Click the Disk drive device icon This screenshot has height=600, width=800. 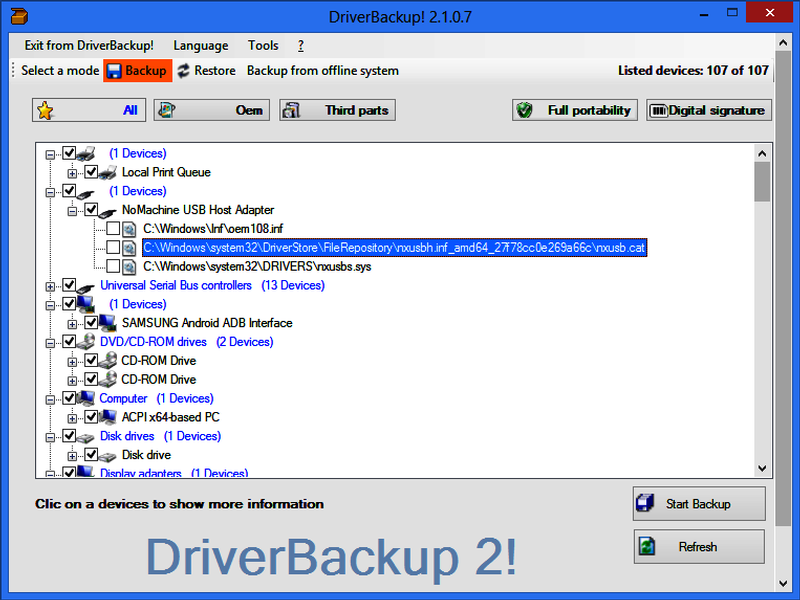(x=108, y=456)
